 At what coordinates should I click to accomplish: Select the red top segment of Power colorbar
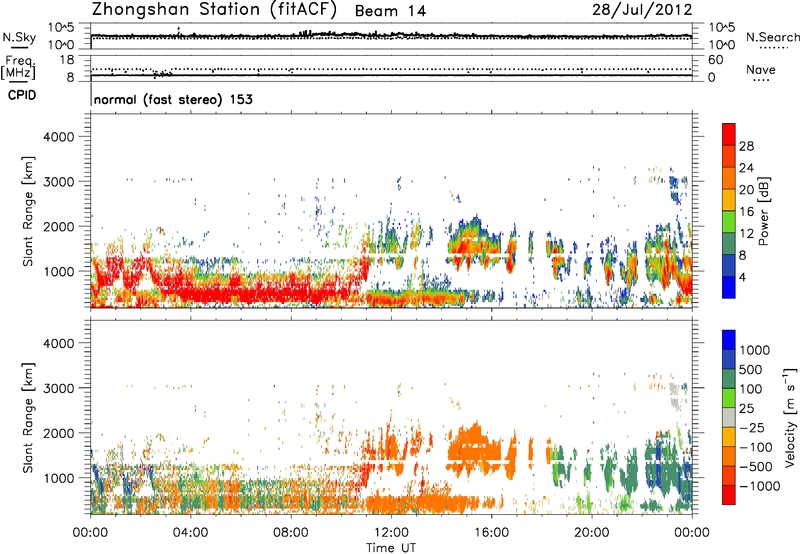pos(729,134)
